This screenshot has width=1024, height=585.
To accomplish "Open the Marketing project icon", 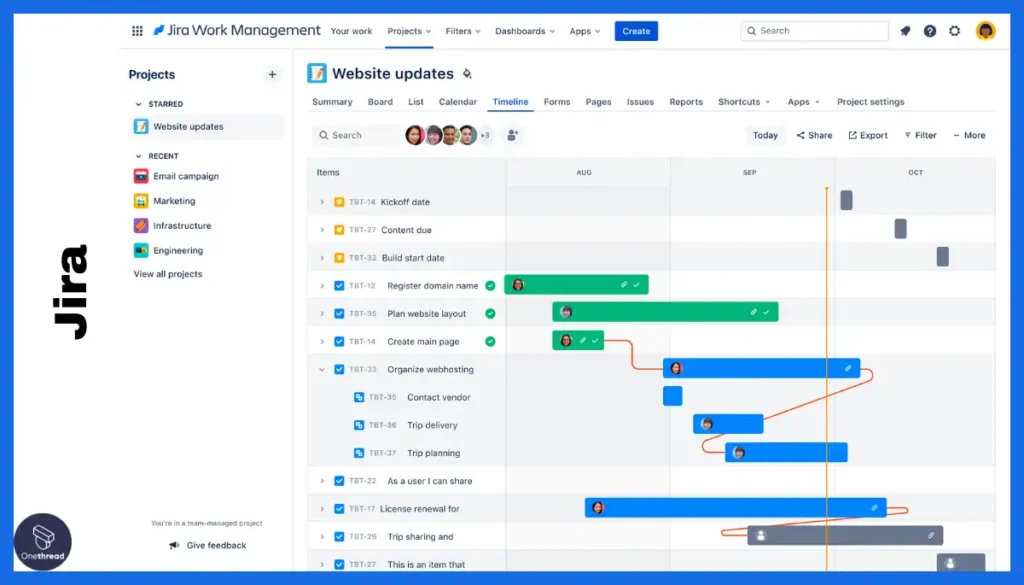I will [141, 201].
